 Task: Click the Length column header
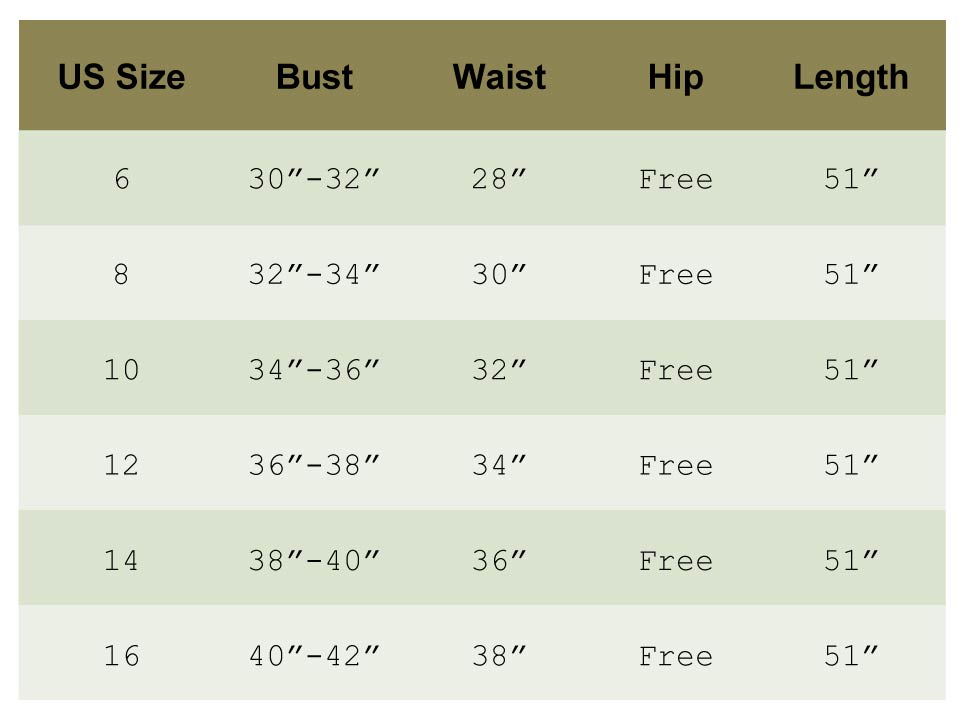pos(851,77)
